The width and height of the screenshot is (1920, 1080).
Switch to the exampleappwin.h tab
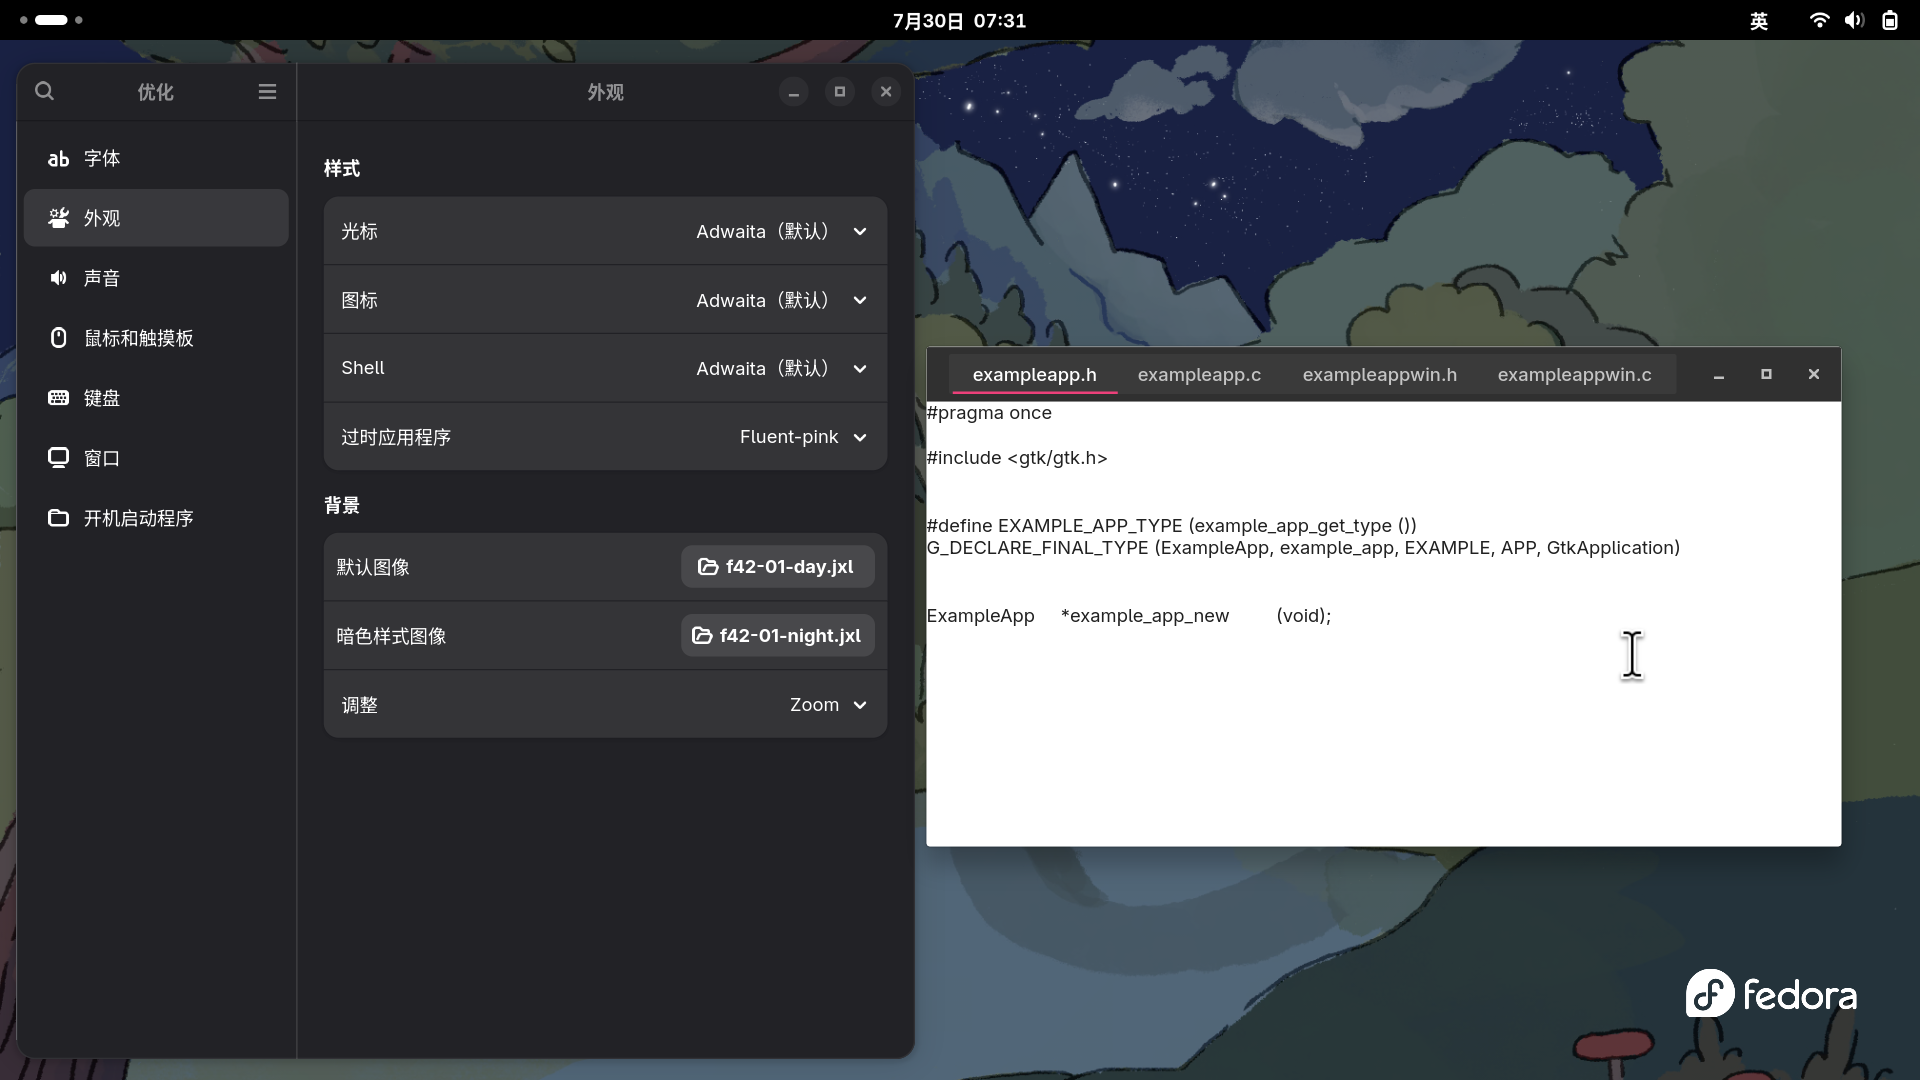coord(1379,374)
